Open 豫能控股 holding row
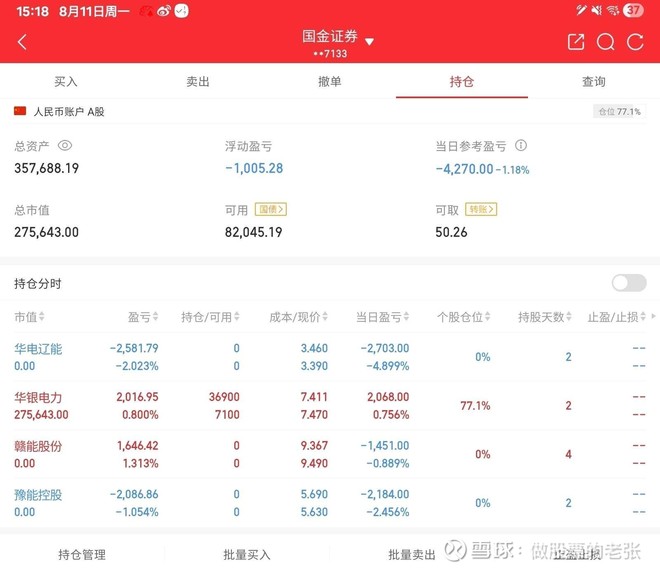660x571 pixels. tap(330, 503)
